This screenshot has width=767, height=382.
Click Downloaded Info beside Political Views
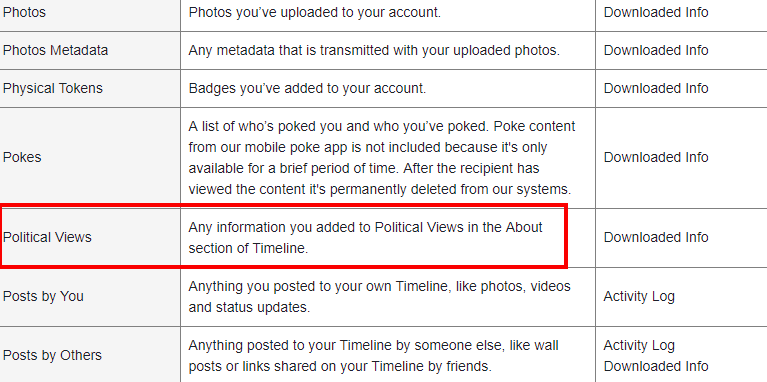point(656,237)
